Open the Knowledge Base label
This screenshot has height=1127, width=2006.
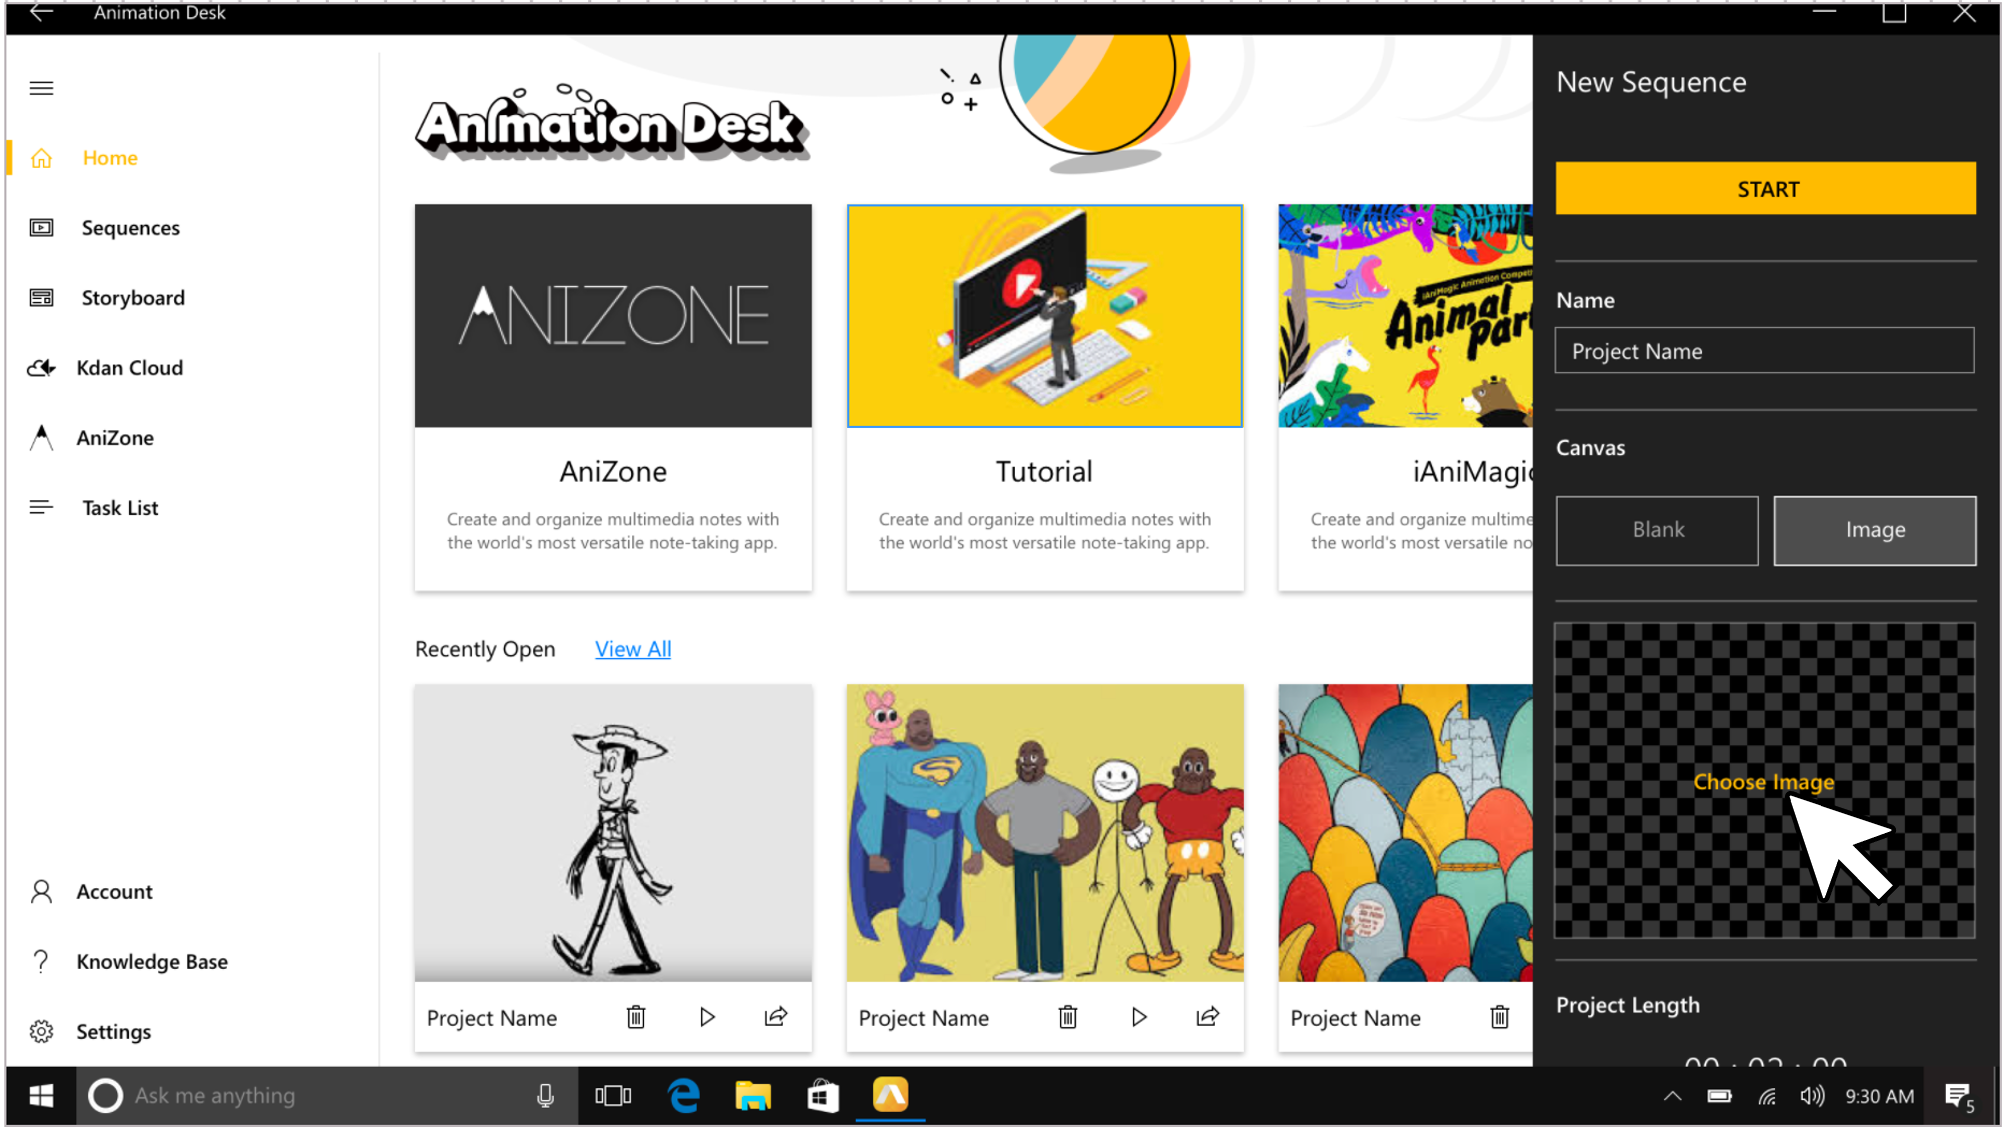[152, 961]
